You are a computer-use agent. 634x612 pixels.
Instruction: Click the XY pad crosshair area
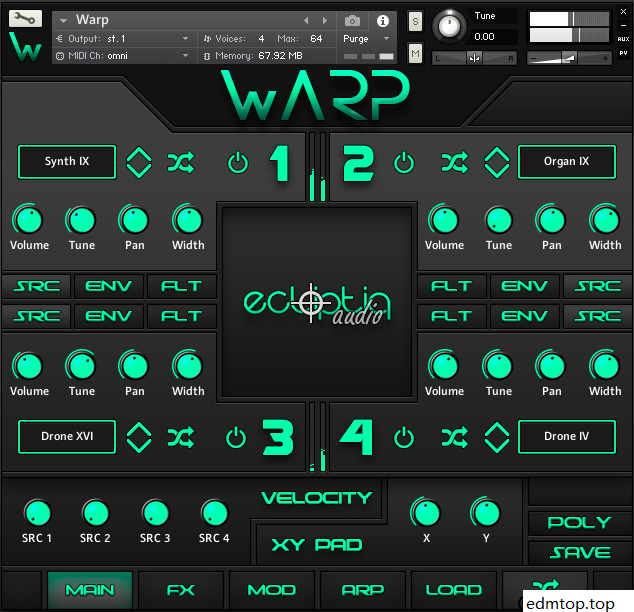click(312, 298)
